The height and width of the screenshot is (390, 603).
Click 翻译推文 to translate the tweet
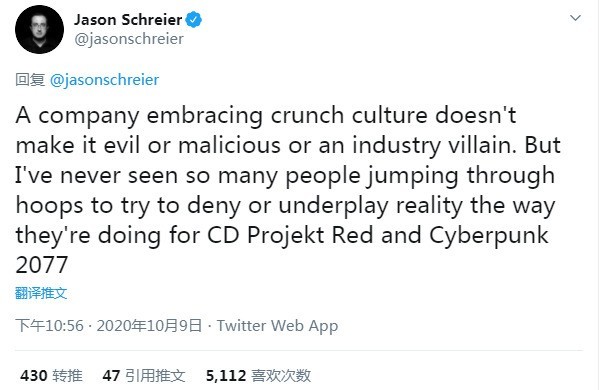click(x=41, y=293)
